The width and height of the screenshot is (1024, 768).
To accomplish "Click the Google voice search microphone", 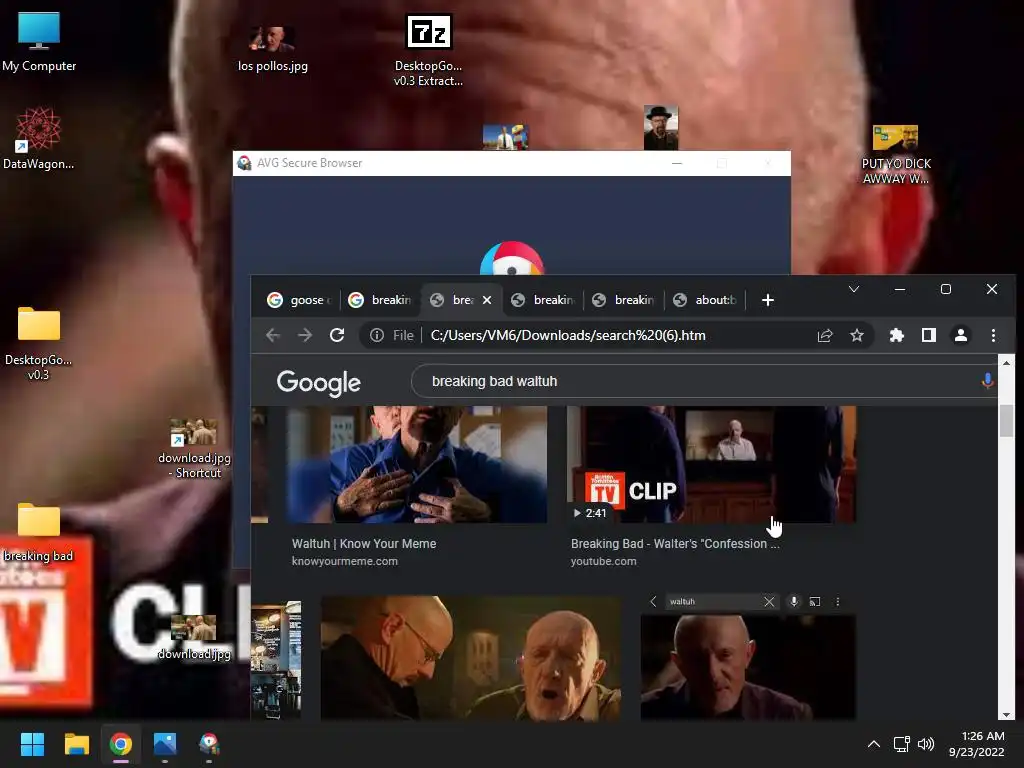I will [x=987, y=381].
